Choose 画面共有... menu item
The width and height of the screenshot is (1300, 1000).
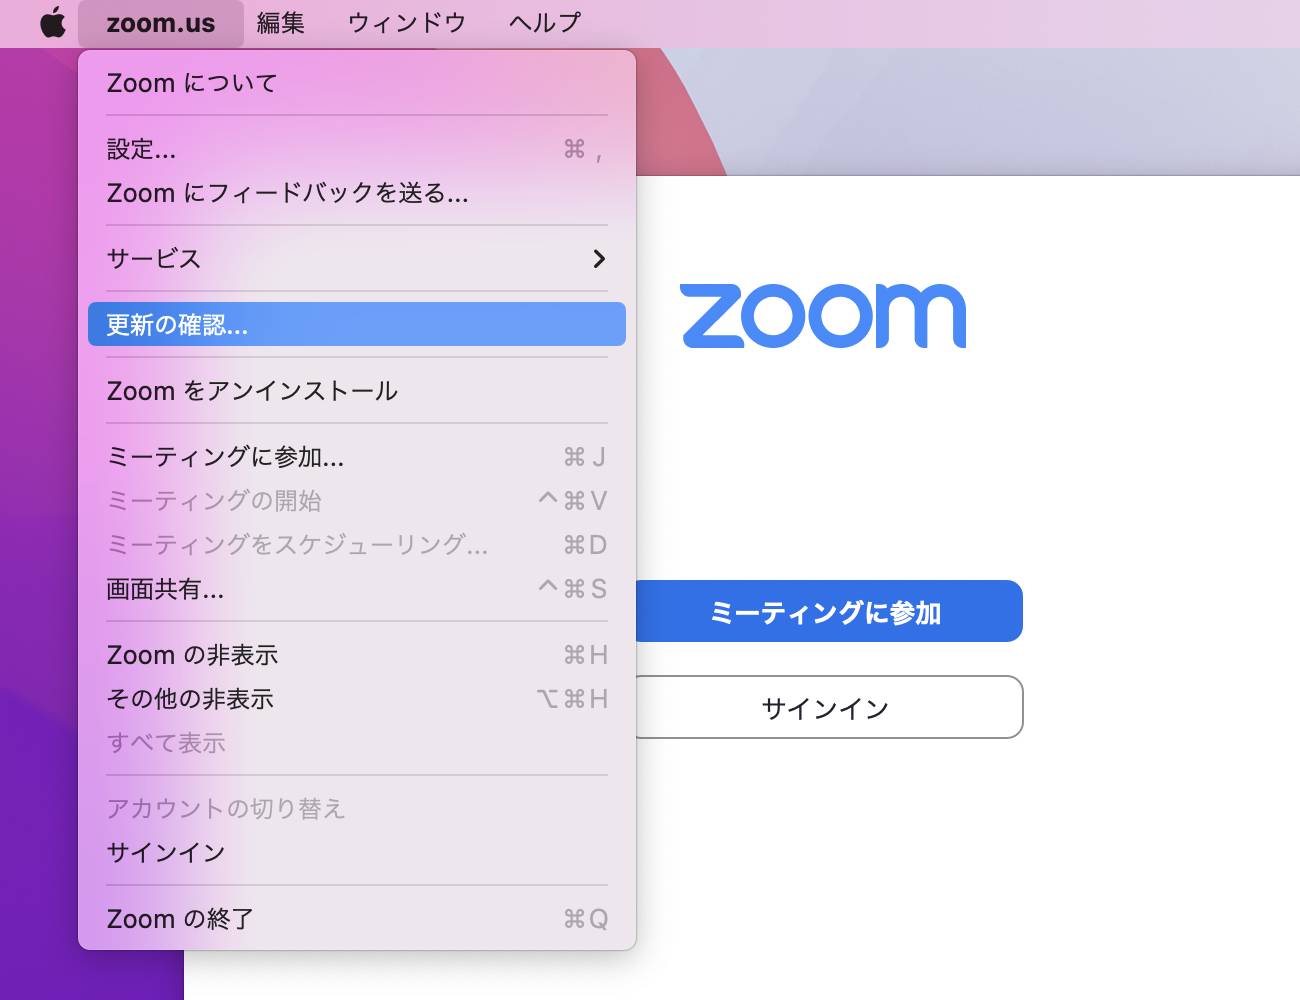[357, 589]
